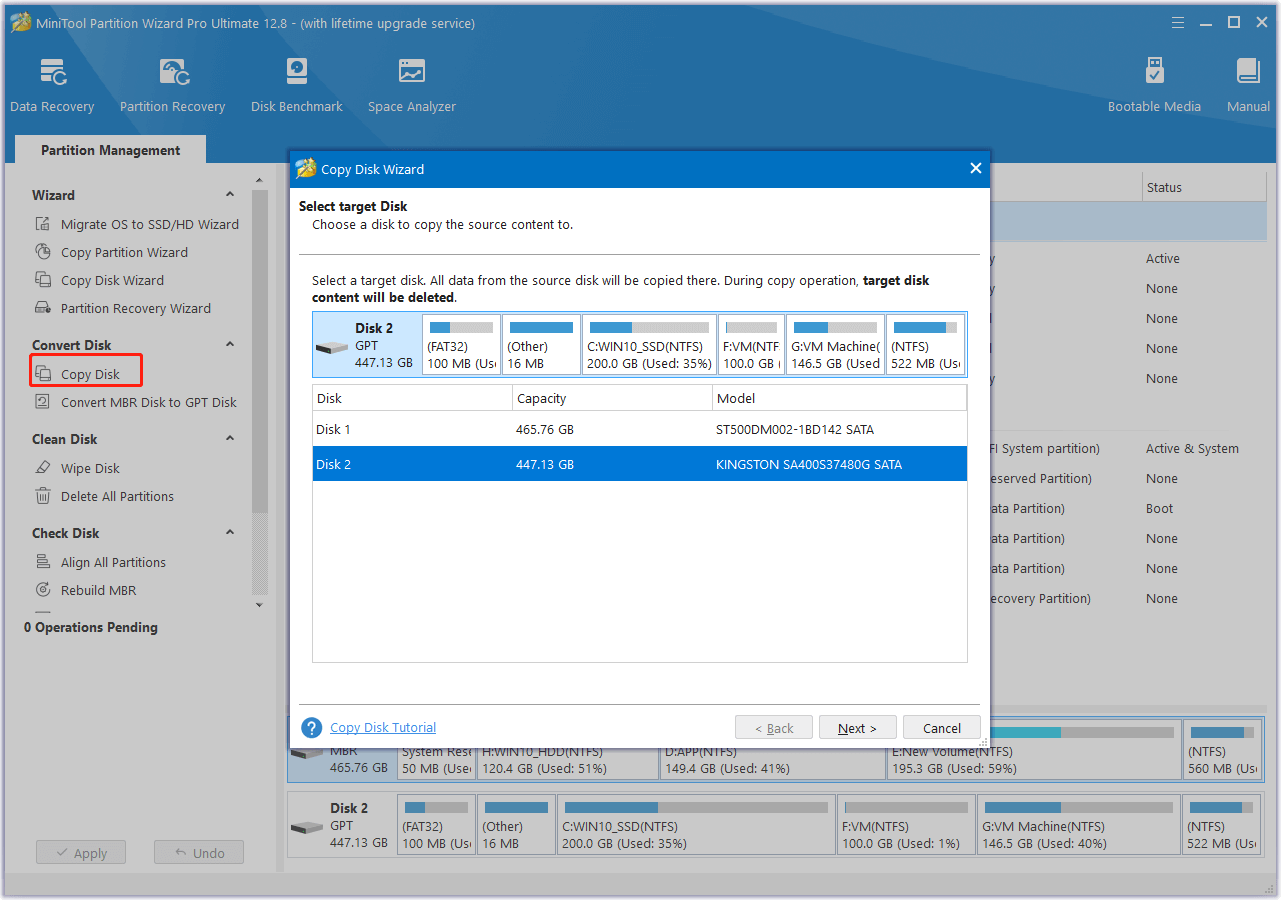Click Active & System status cell

pyautogui.click(x=1192, y=448)
